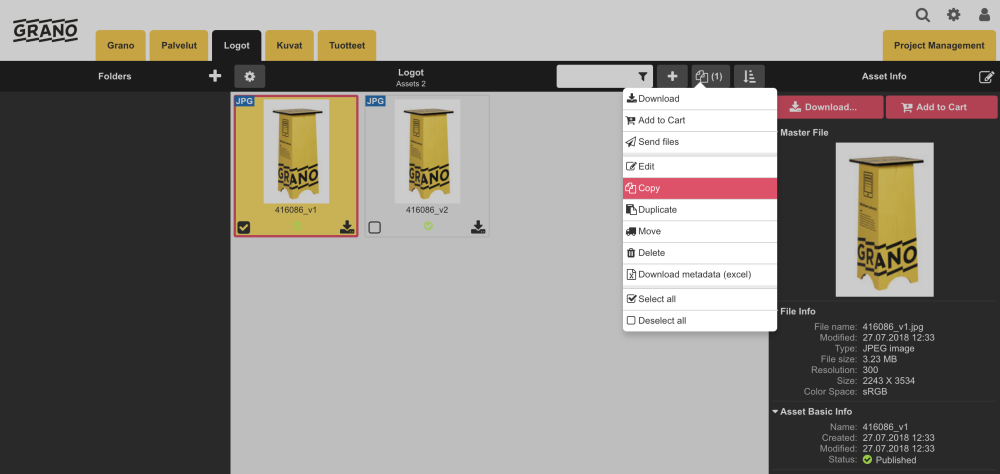Image resolution: width=1000 pixels, height=474 pixels.
Task: Choose Move from the menu
Action: pos(700,232)
